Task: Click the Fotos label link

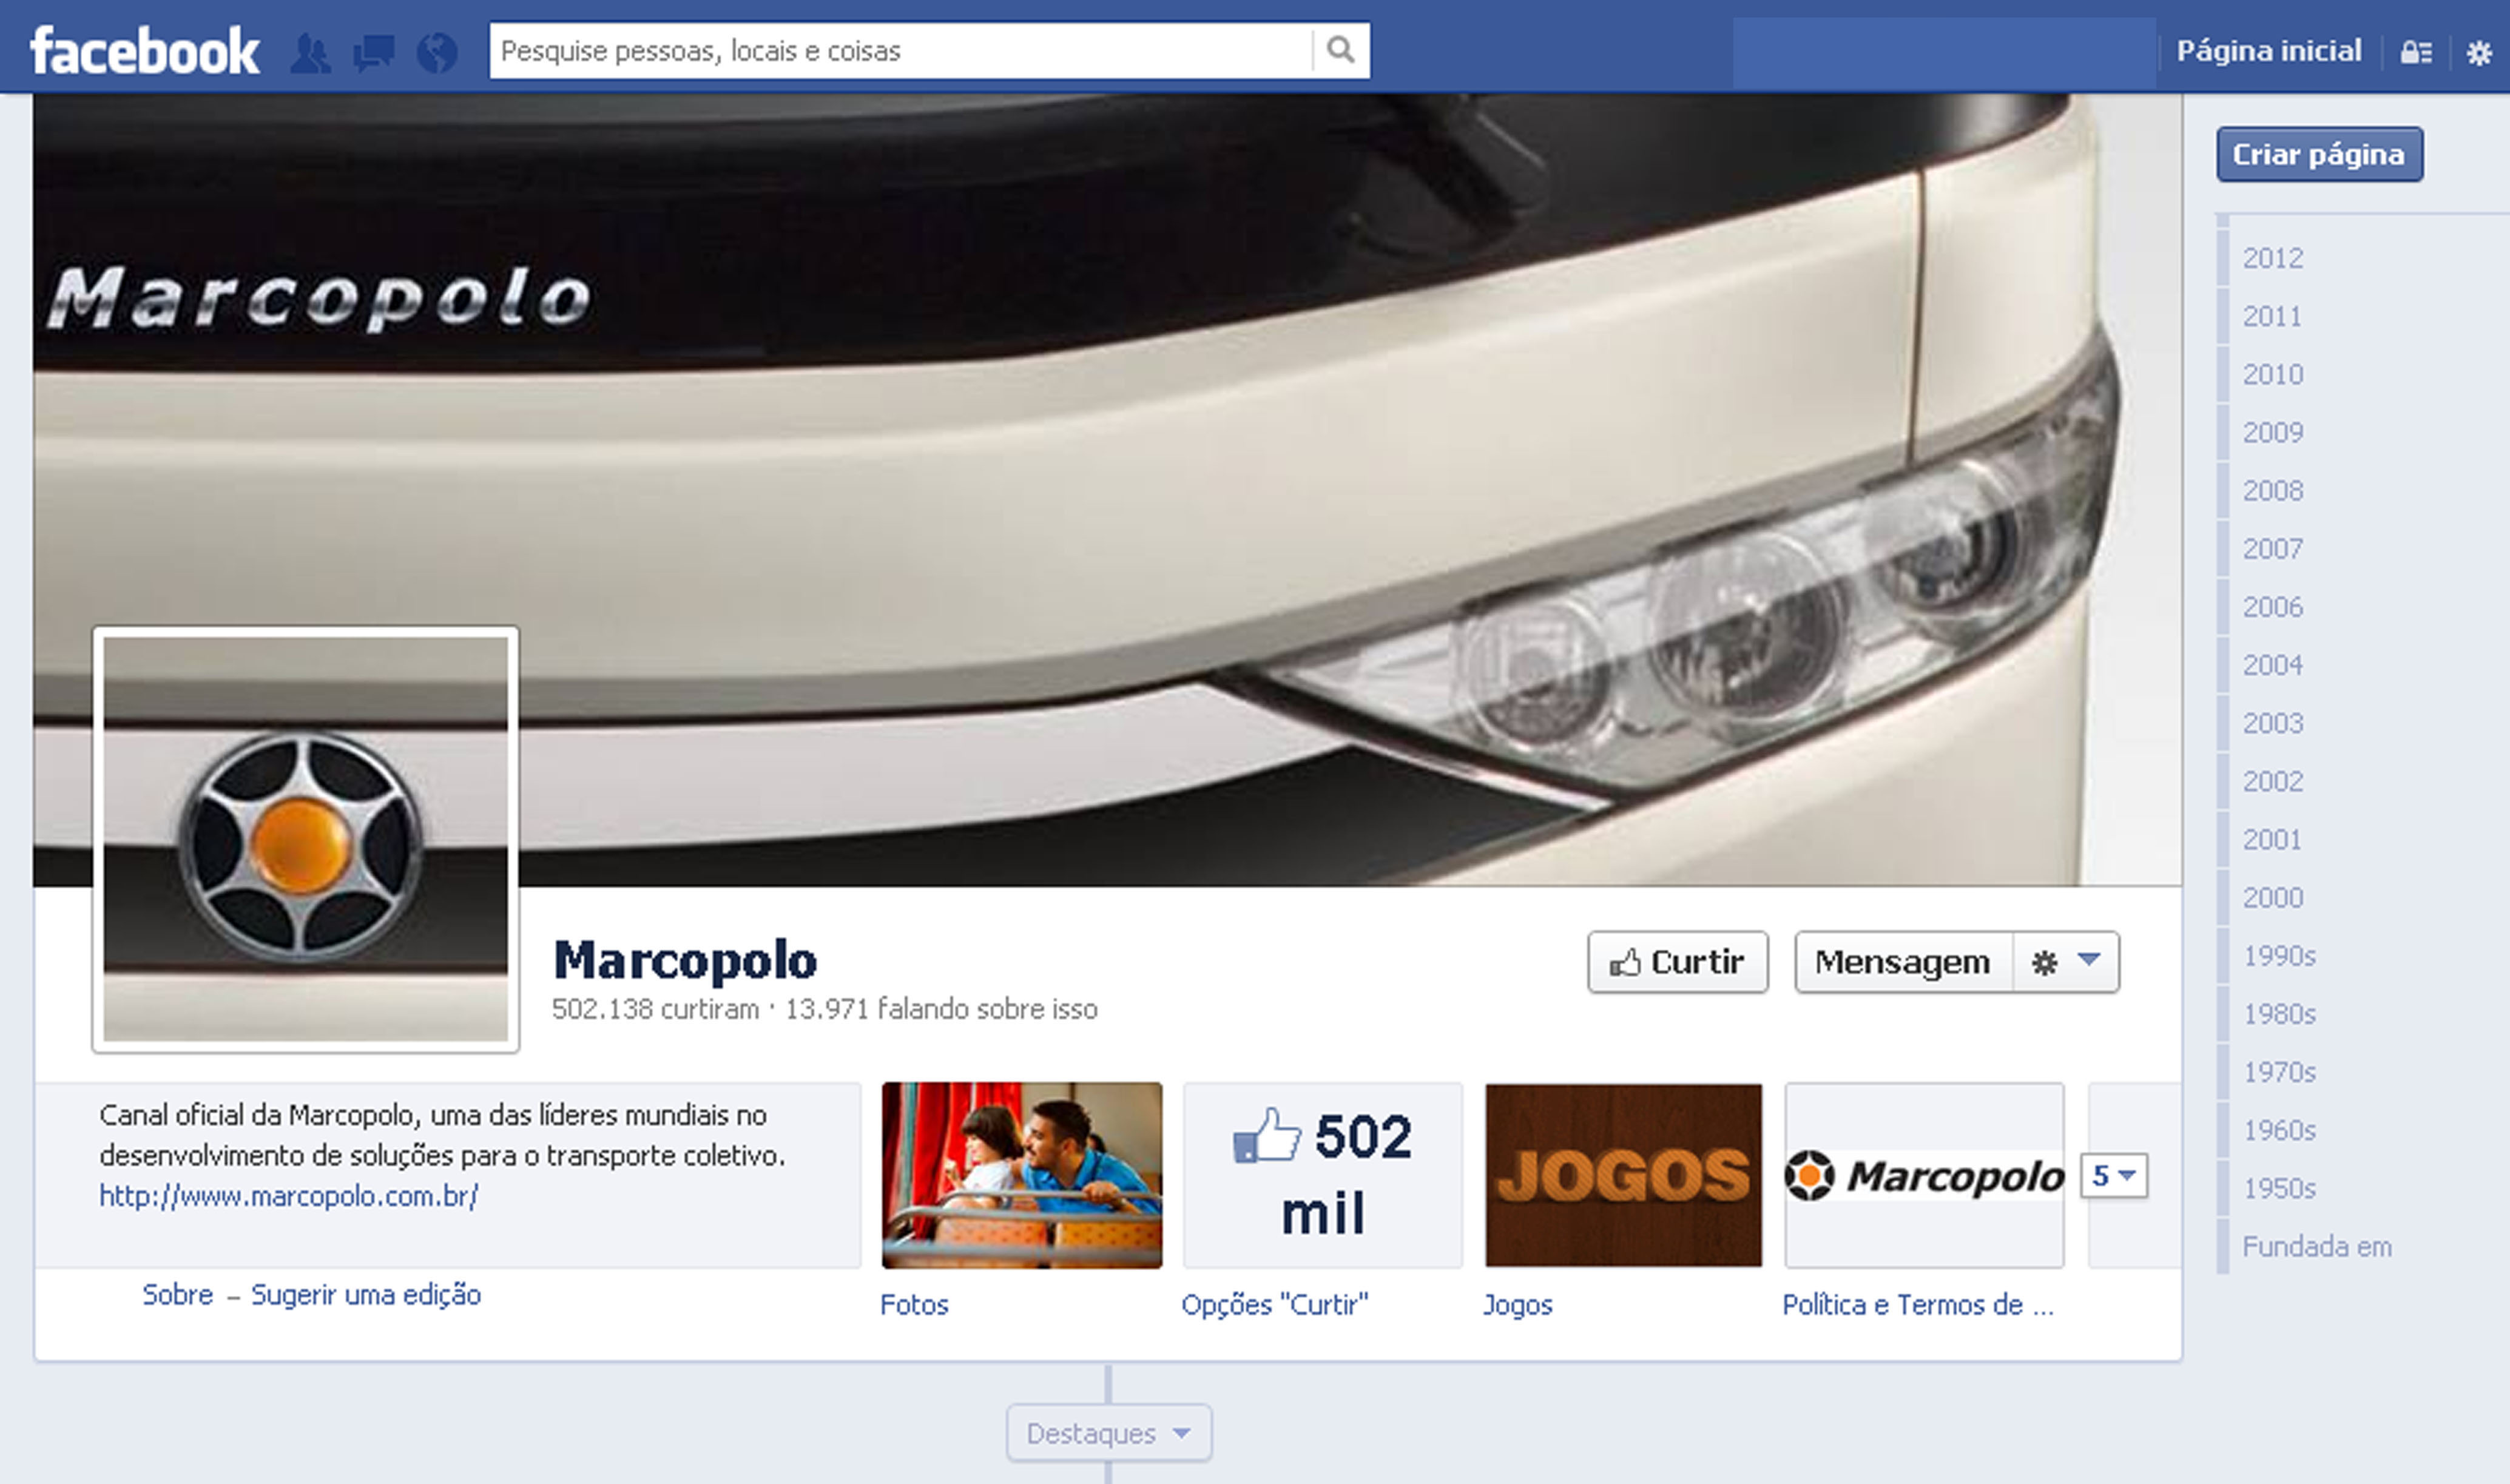Action: (x=914, y=1305)
